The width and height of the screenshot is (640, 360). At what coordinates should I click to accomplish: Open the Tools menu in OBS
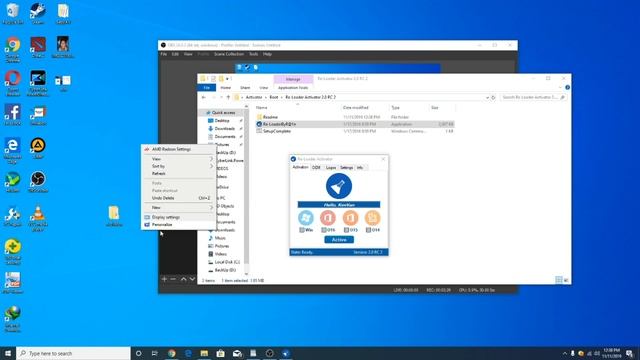[253, 54]
